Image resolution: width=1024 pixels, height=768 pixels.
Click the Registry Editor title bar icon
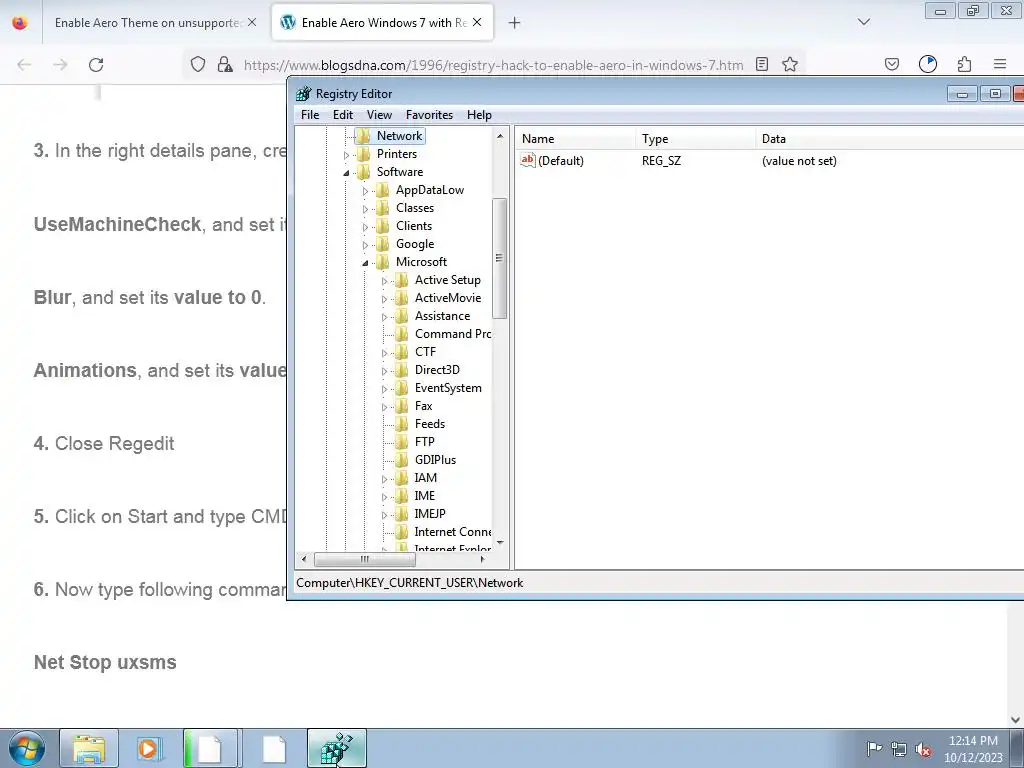[304, 94]
